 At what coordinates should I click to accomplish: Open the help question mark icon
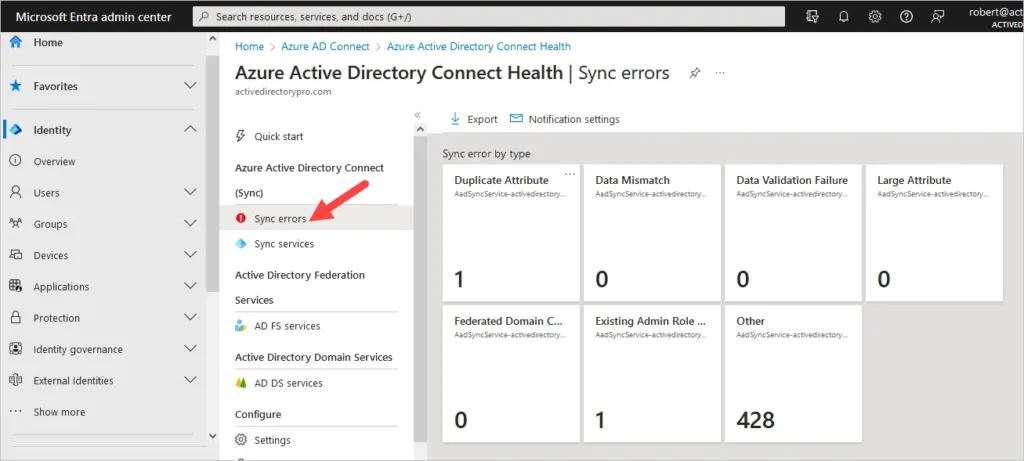pos(906,17)
